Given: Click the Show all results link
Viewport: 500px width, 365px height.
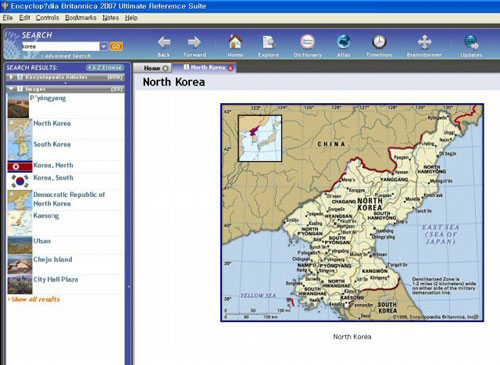Looking at the screenshot, I should coord(35,299).
